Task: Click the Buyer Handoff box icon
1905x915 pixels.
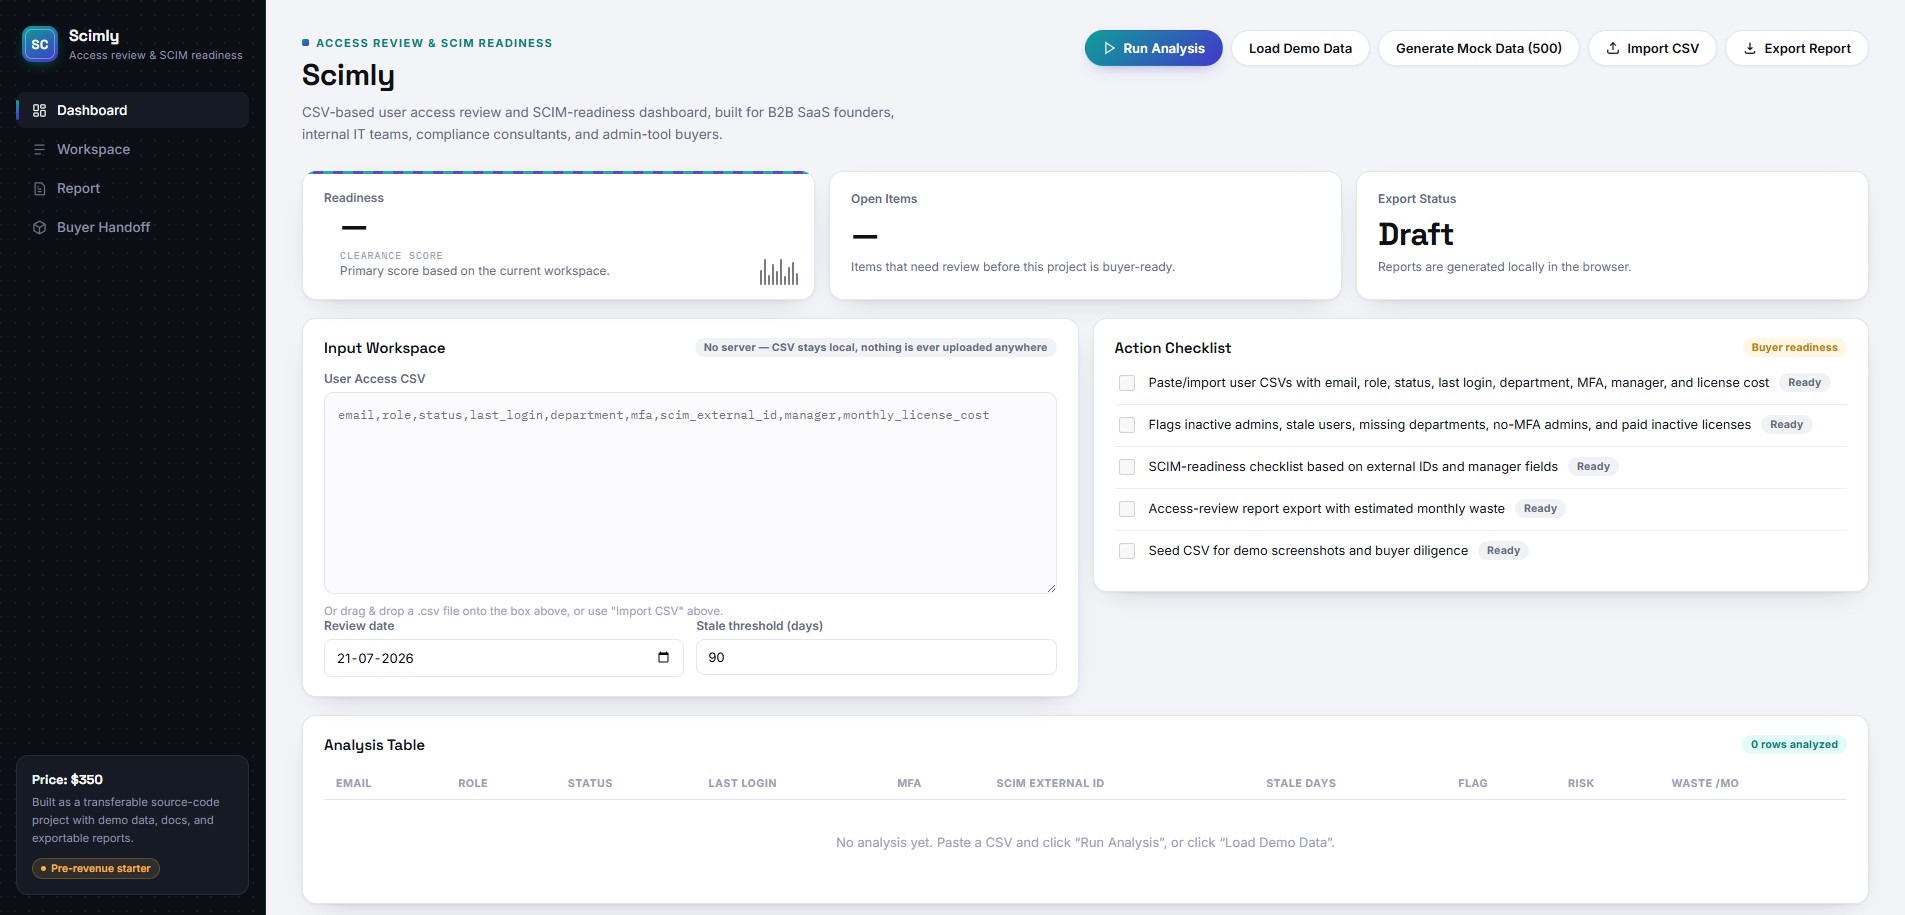Action: [40, 227]
